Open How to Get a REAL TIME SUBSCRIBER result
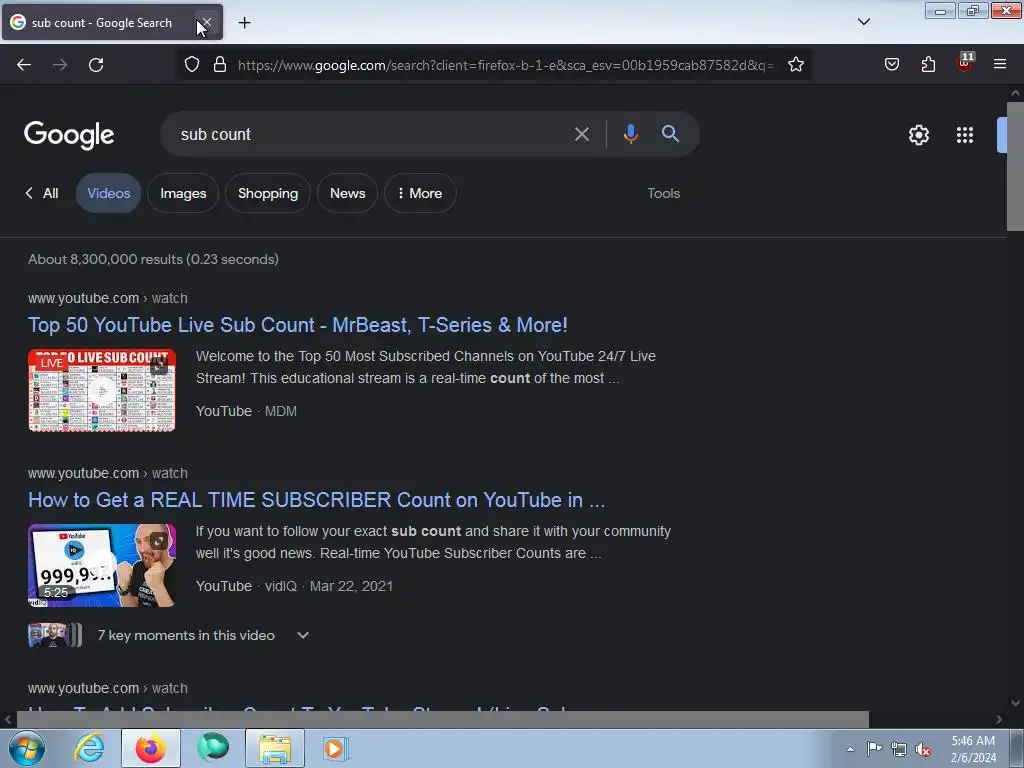Image resolution: width=1024 pixels, height=768 pixels. tap(316, 500)
